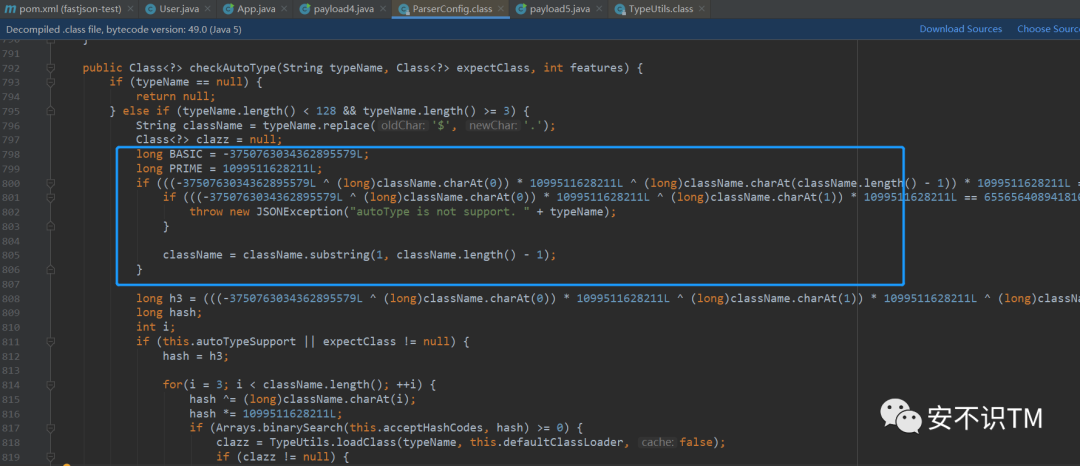This screenshot has width=1080, height=466.
Task: Click line number 812 in the gutter
Action: tap(12, 355)
